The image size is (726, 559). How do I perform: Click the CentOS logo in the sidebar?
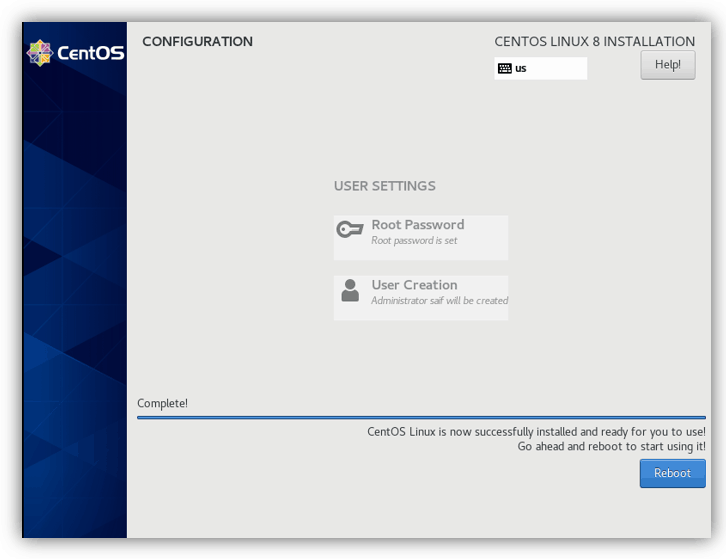point(75,53)
